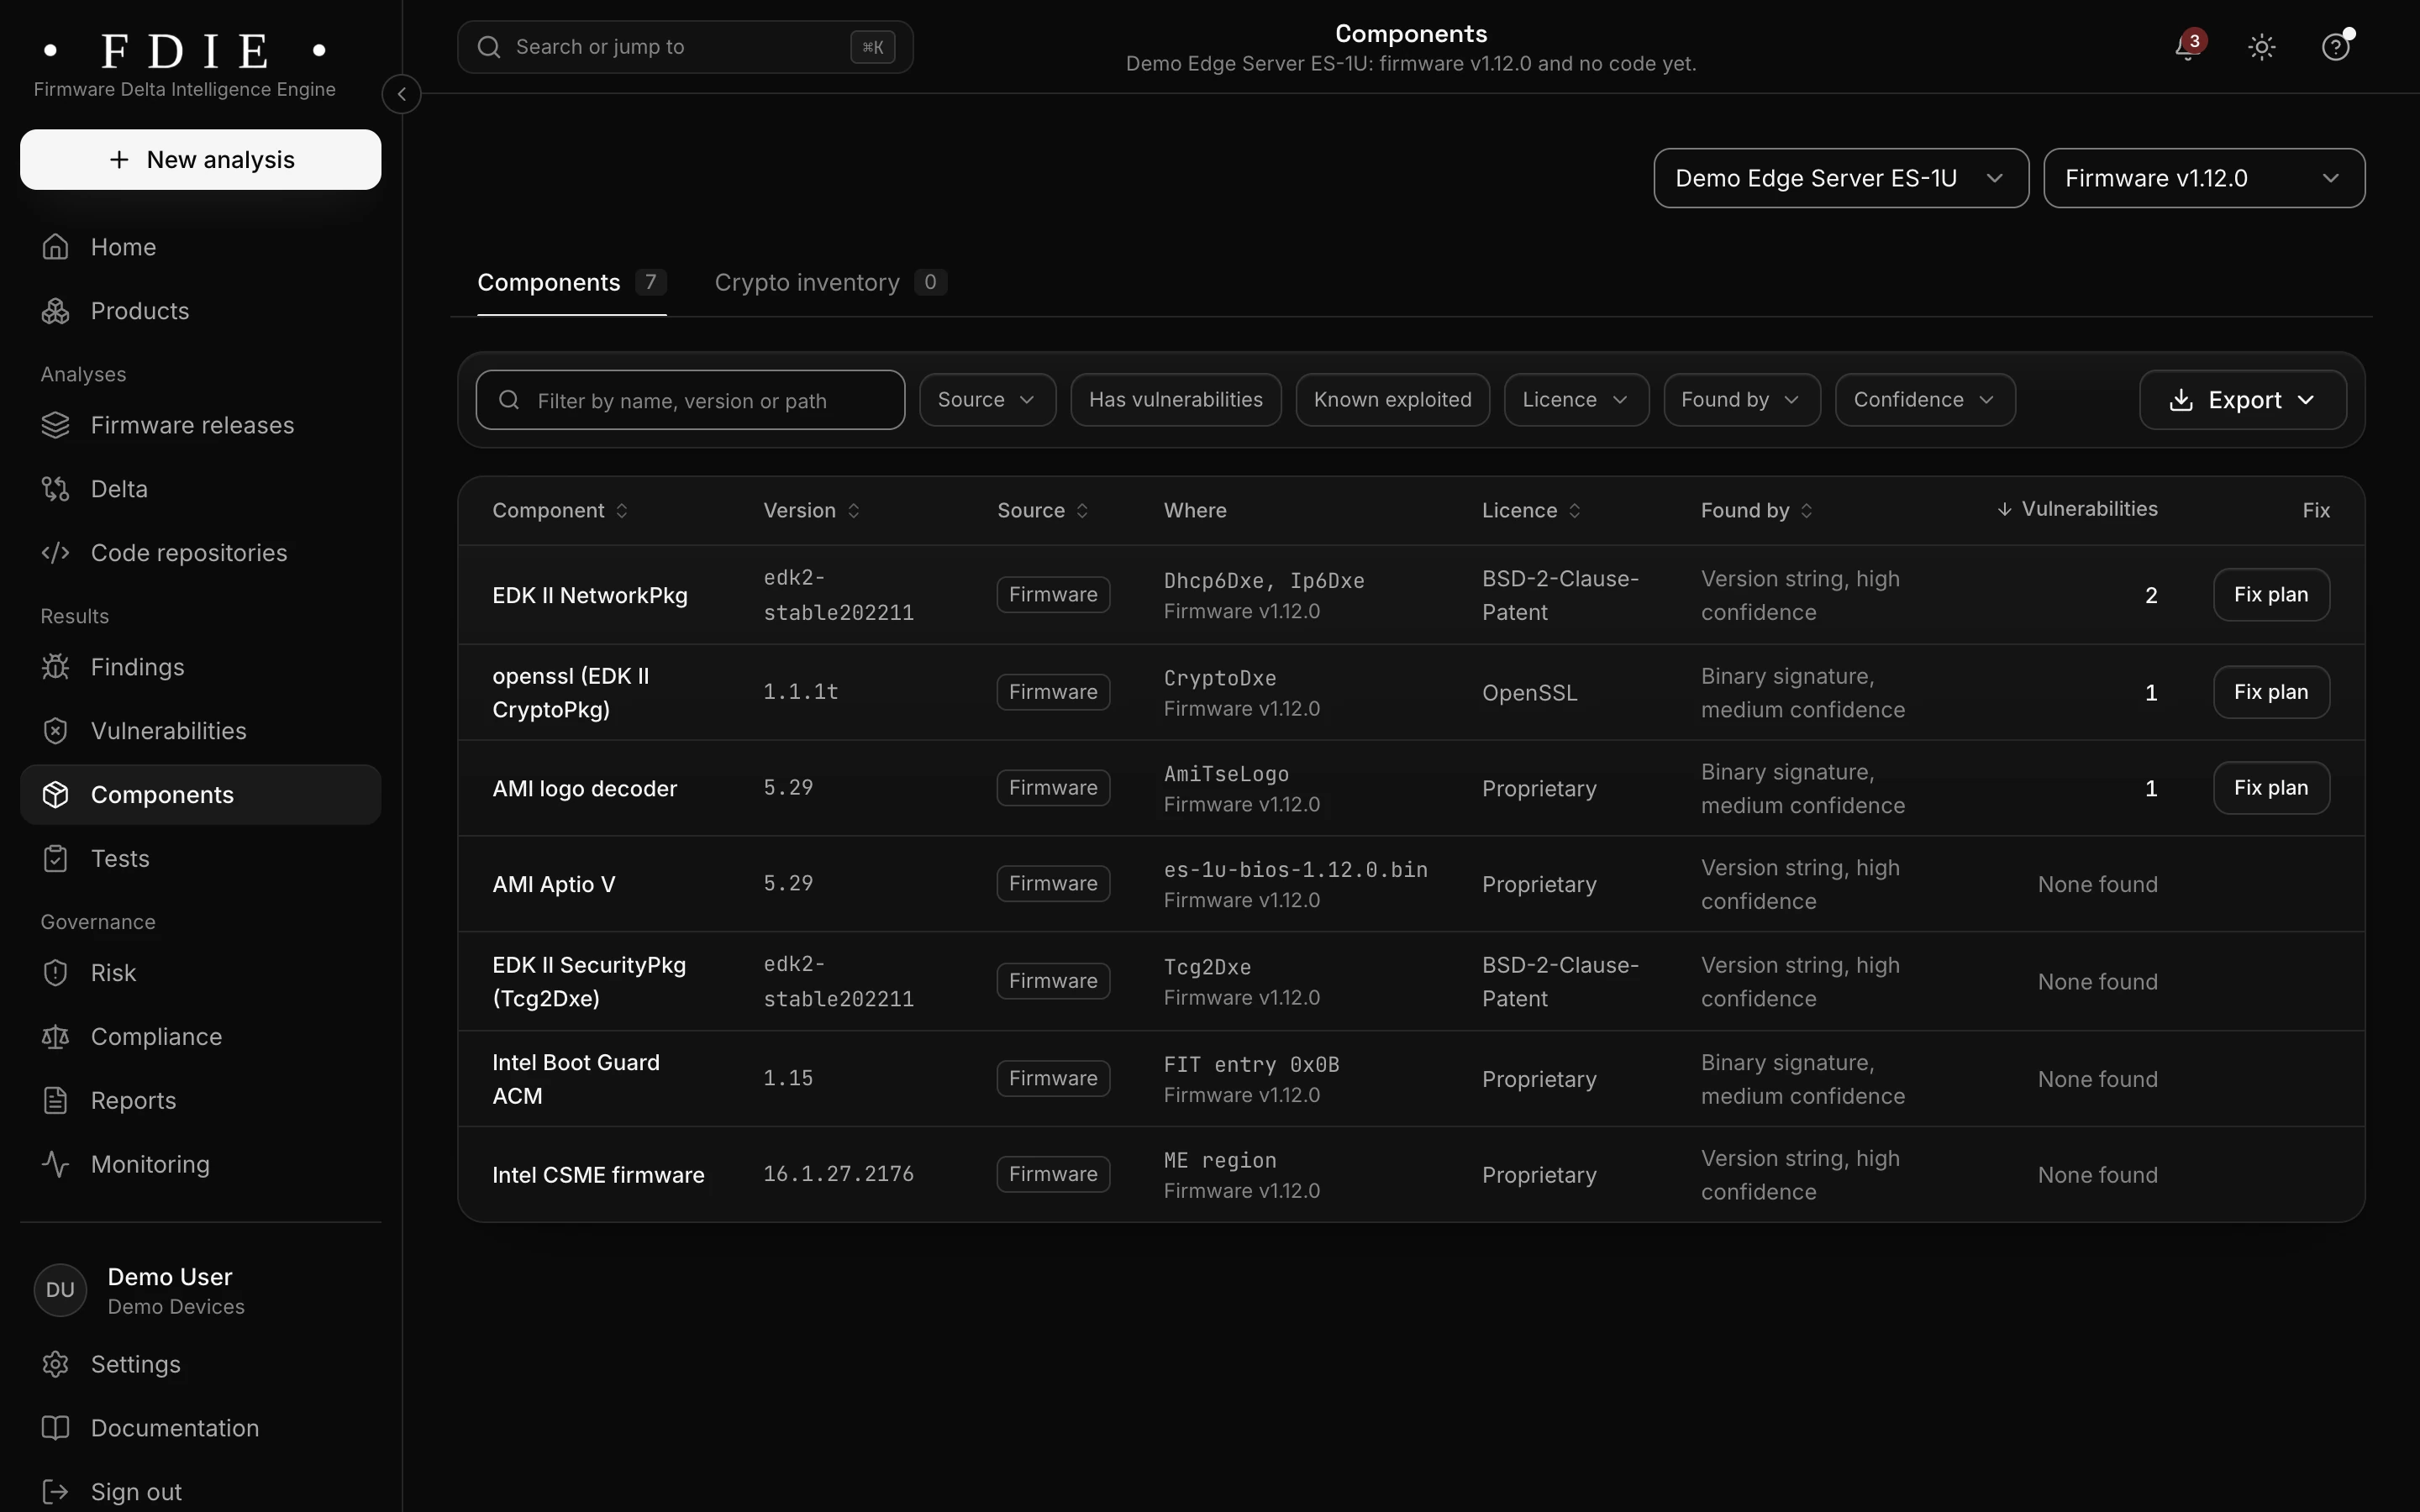Open Vulnerabilities in sidebar
2420x1512 pixels.
coord(200,731)
